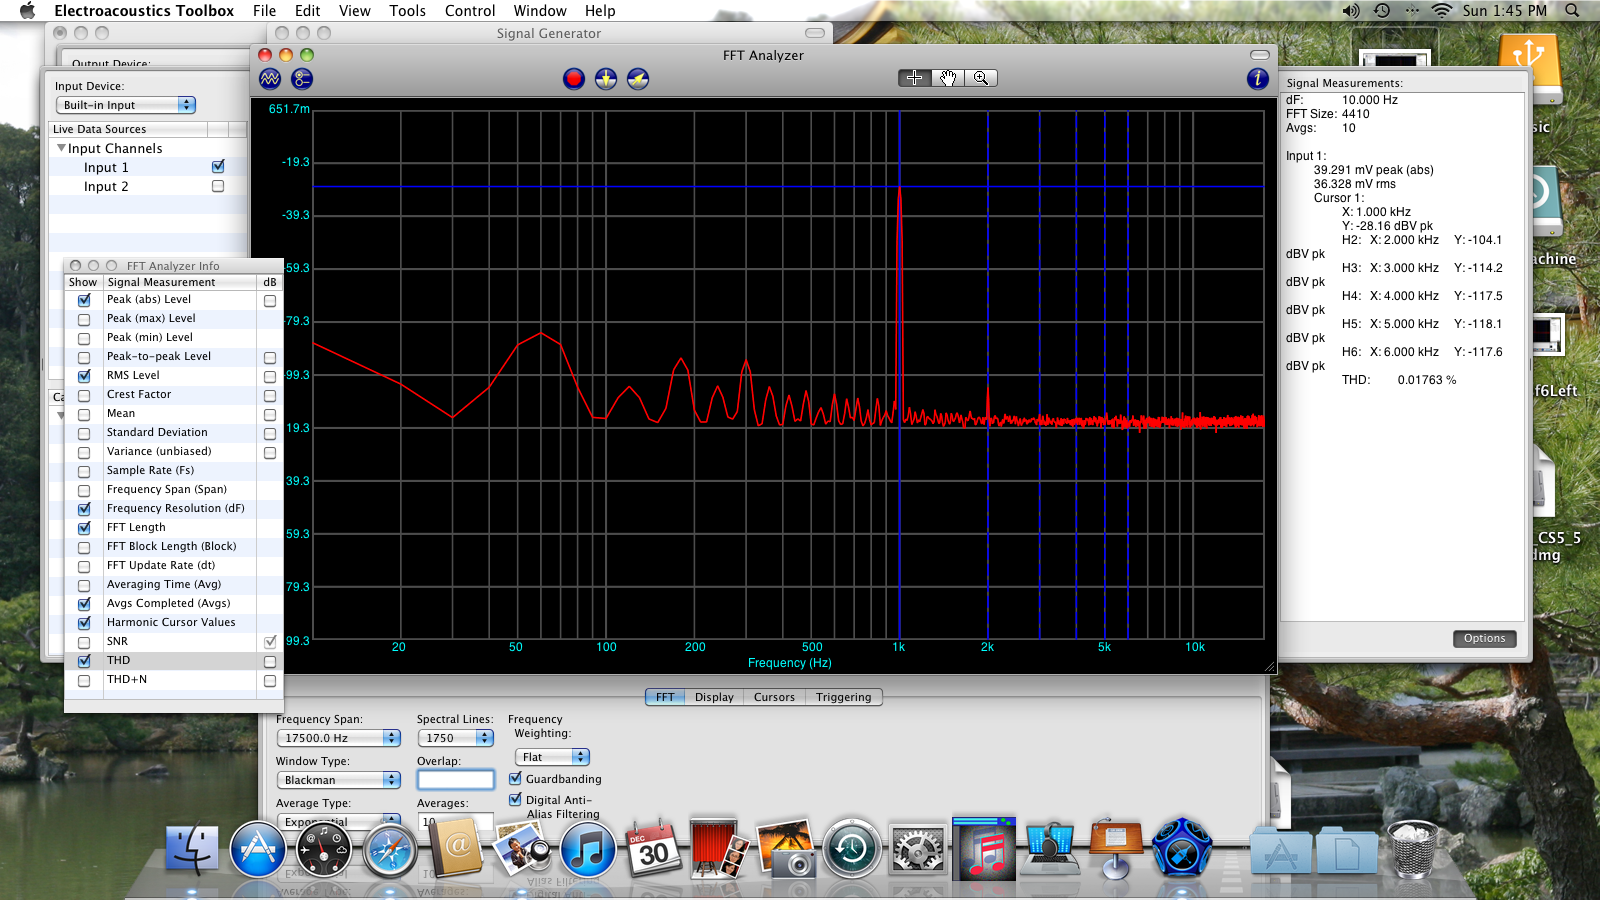Open the Control menu
This screenshot has width=1600, height=900.
click(470, 10)
